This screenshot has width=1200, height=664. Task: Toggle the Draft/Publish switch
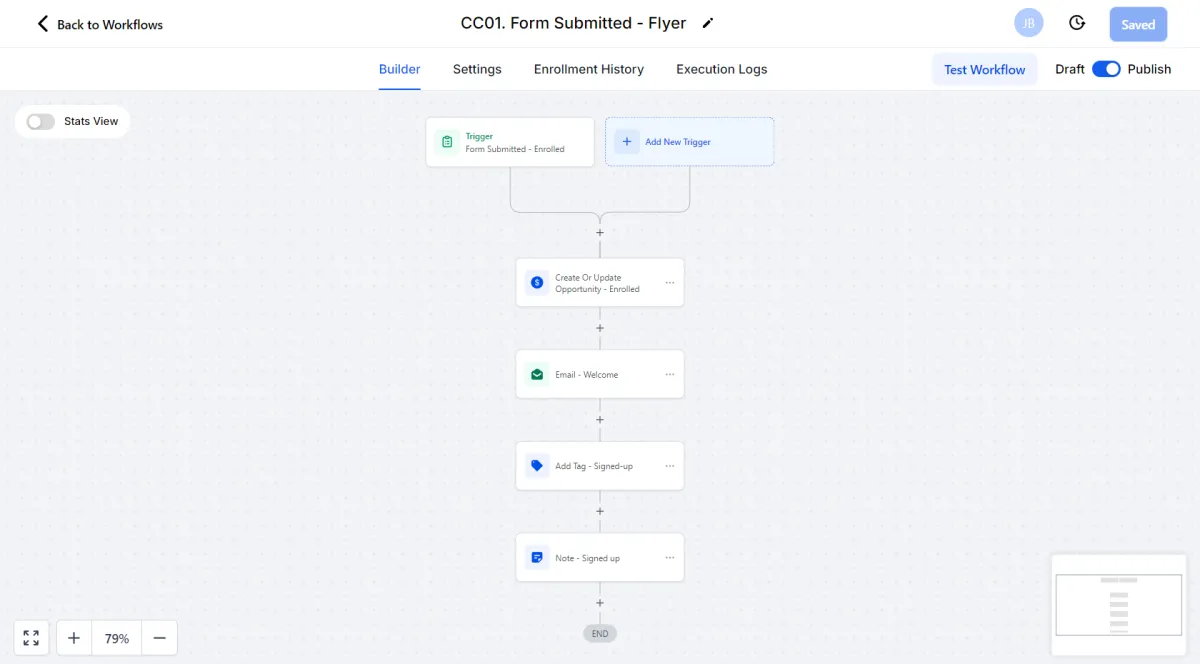(1106, 69)
